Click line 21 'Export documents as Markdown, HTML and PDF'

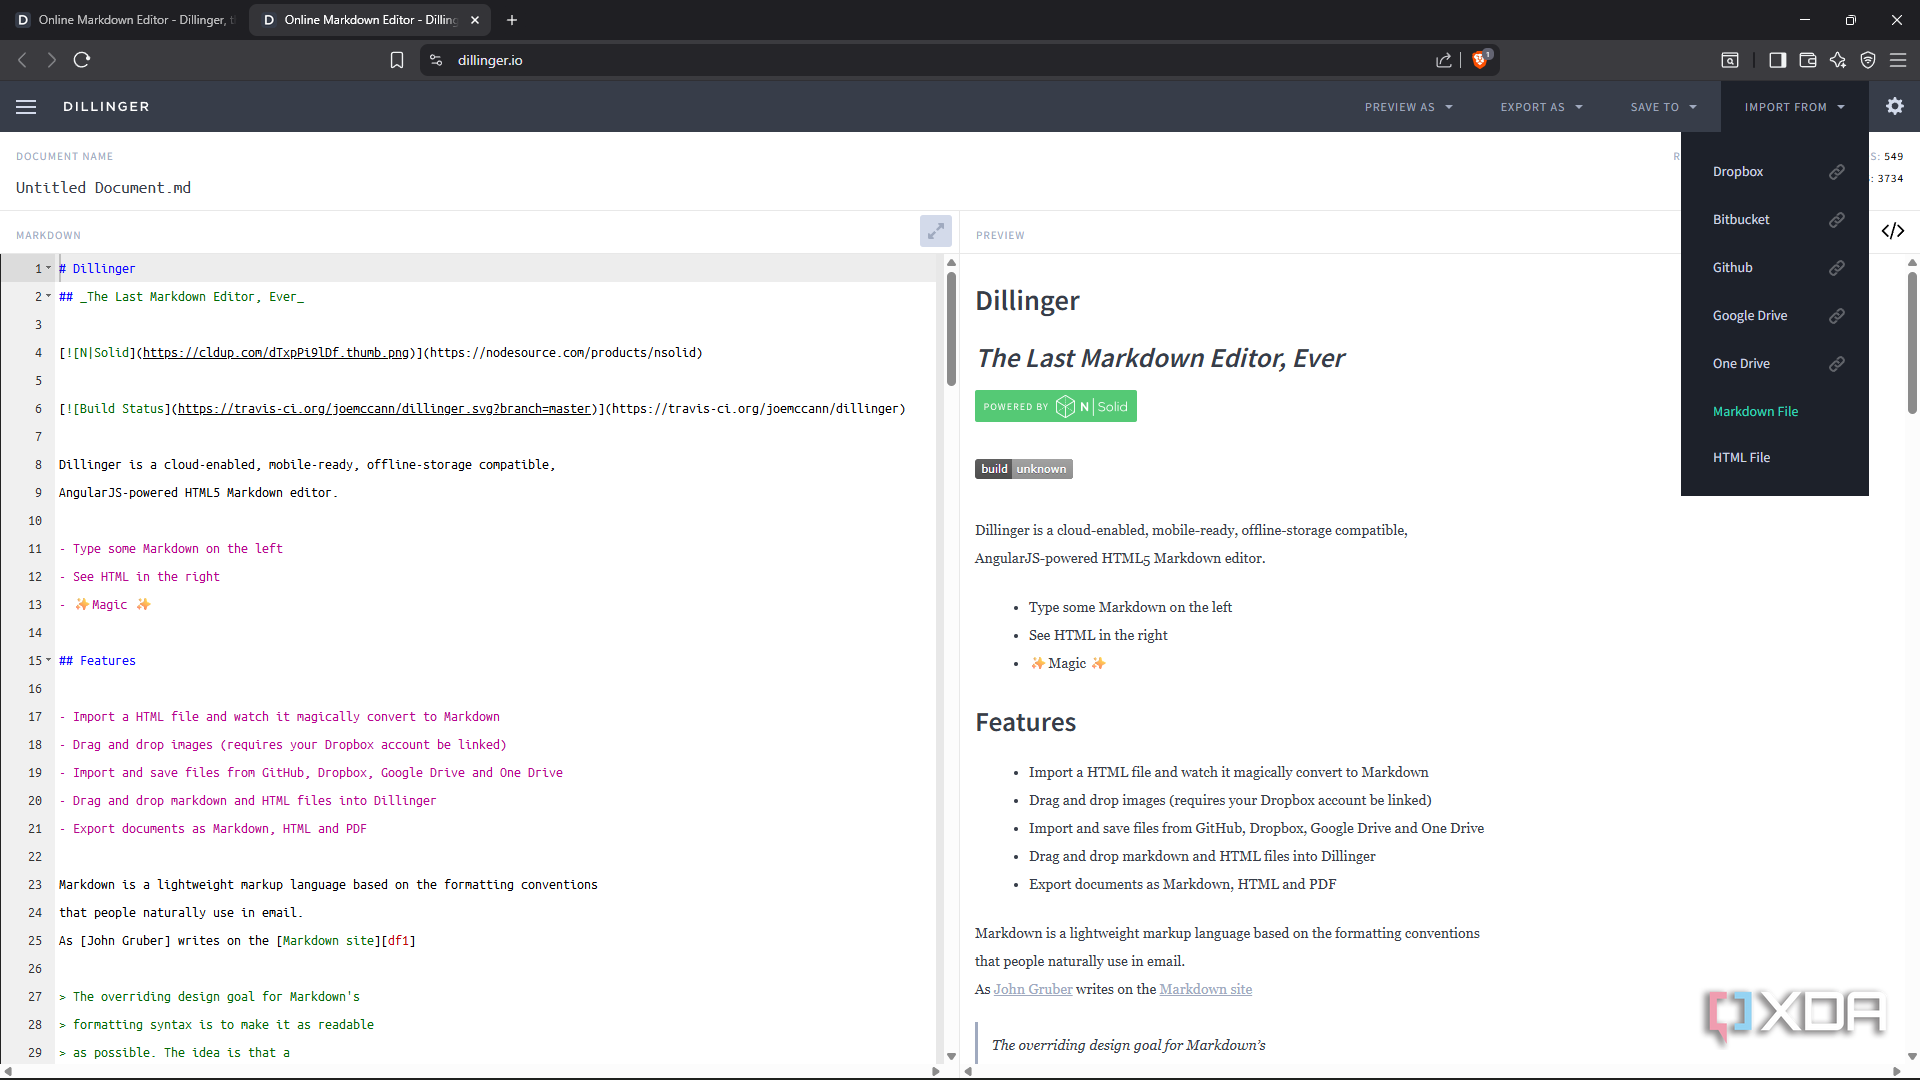coord(220,829)
